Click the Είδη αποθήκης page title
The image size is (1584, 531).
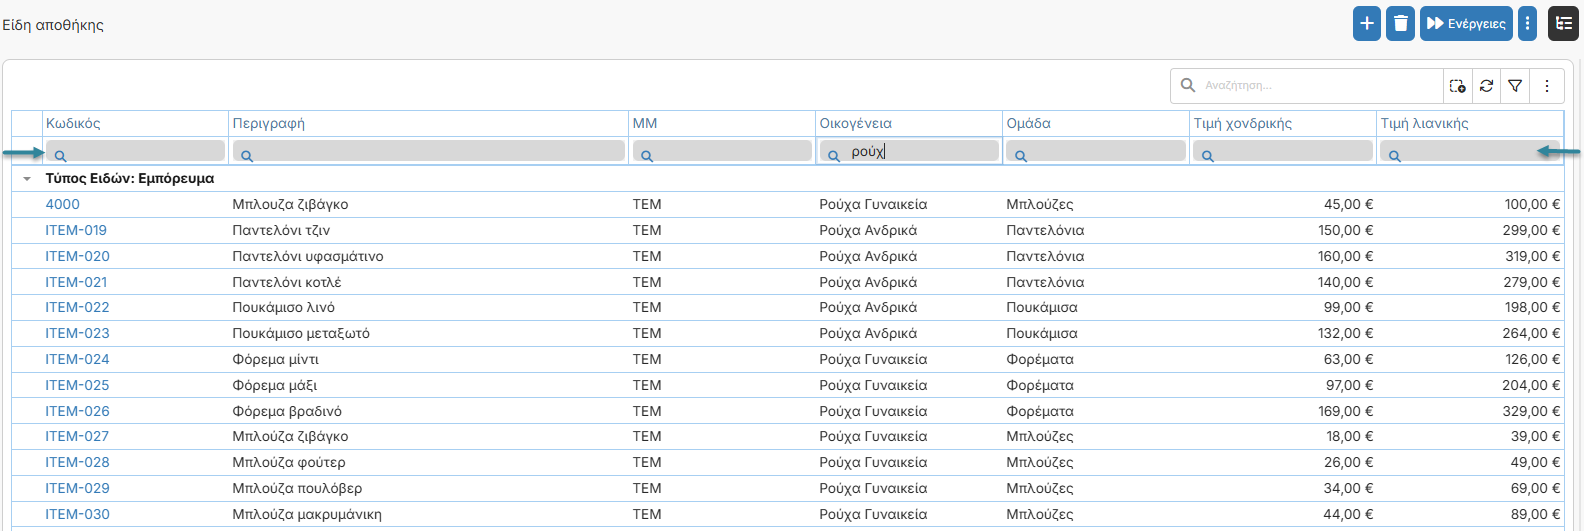[53, 25]
